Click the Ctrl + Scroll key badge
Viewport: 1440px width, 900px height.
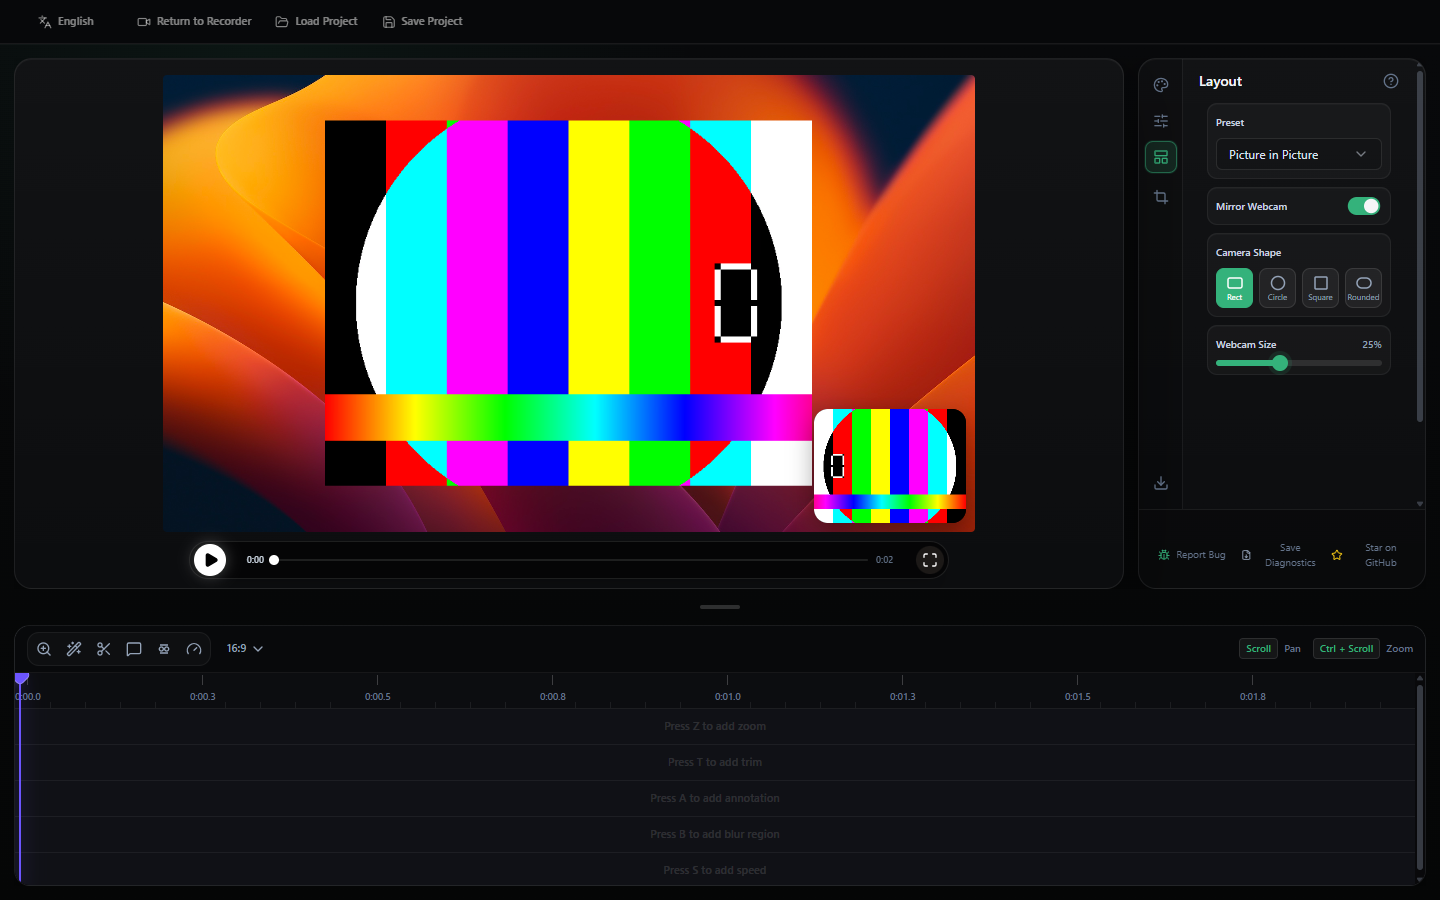click(x=1346, y=649)
